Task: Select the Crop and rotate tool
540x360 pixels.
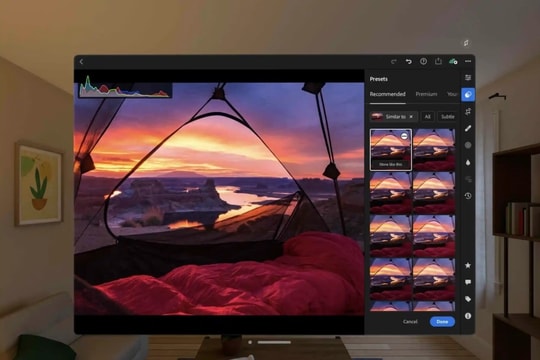Action: coord(468,111)
